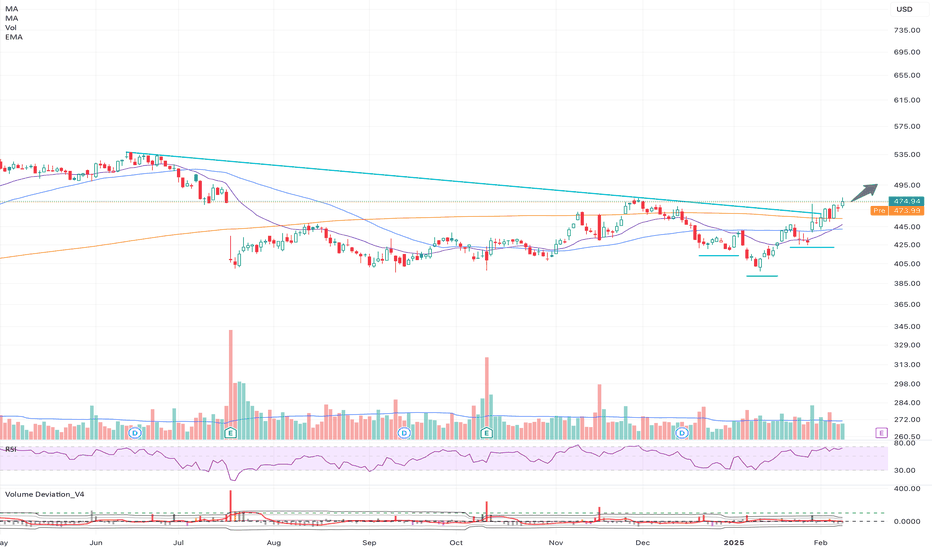
Task: Select the Vol indicator legend entry
Action: (x=11, y=28)
